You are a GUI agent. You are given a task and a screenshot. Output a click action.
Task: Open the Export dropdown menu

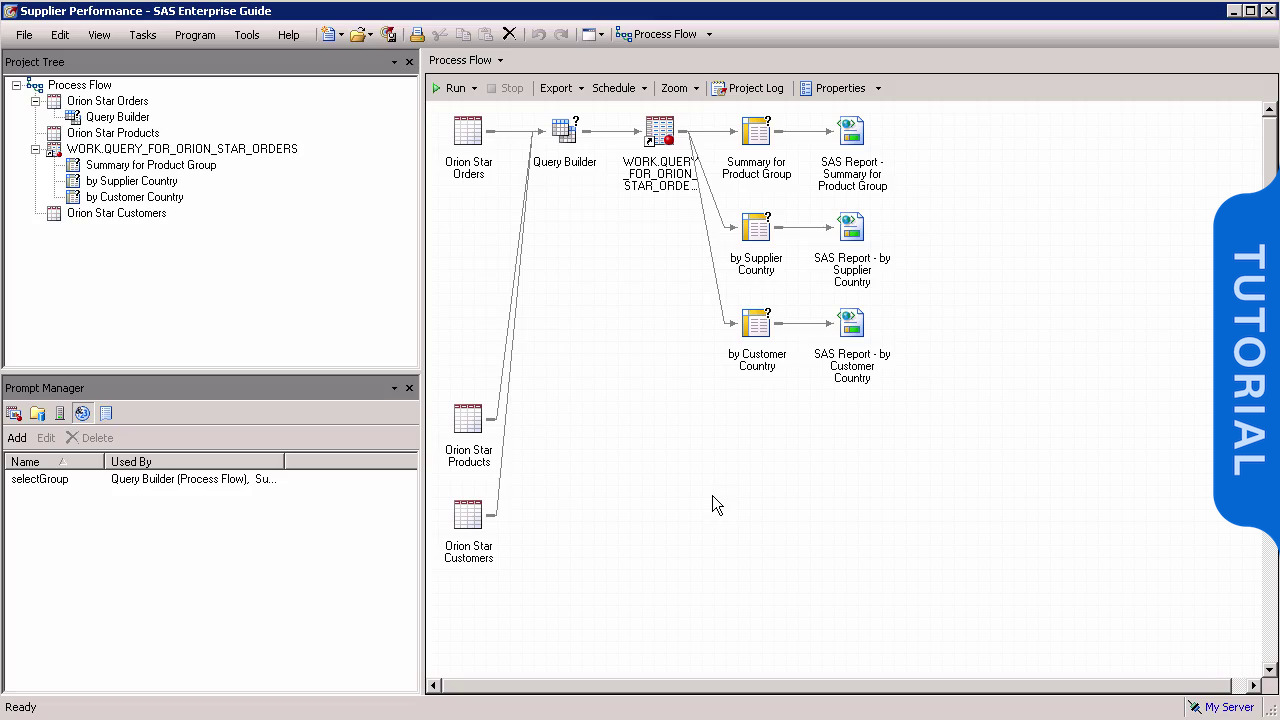pyautogui.click(x=562, y=88)
